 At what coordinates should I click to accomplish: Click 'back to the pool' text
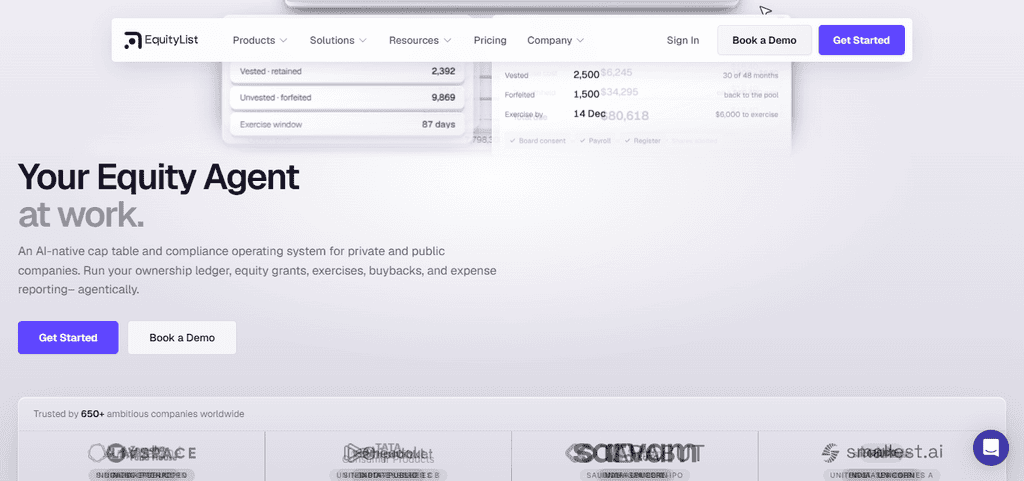[x=751, y=95]
